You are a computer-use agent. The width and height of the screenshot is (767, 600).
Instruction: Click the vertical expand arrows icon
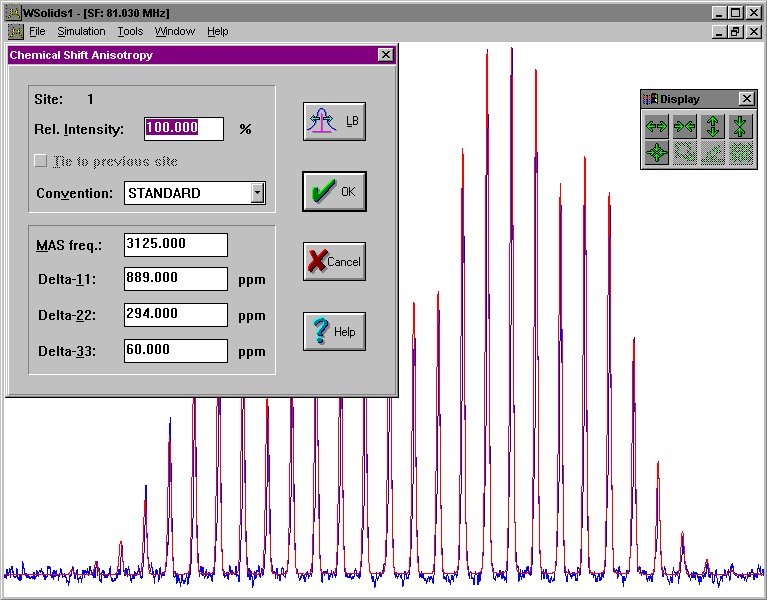pos(712,126)
